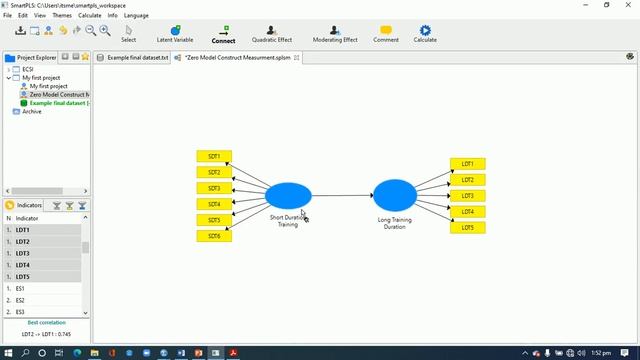Click first Project Explorer header button
Image resolution: width=640 pixels, height=360 pixels.
pyautogui.click(x=65, y=57)
